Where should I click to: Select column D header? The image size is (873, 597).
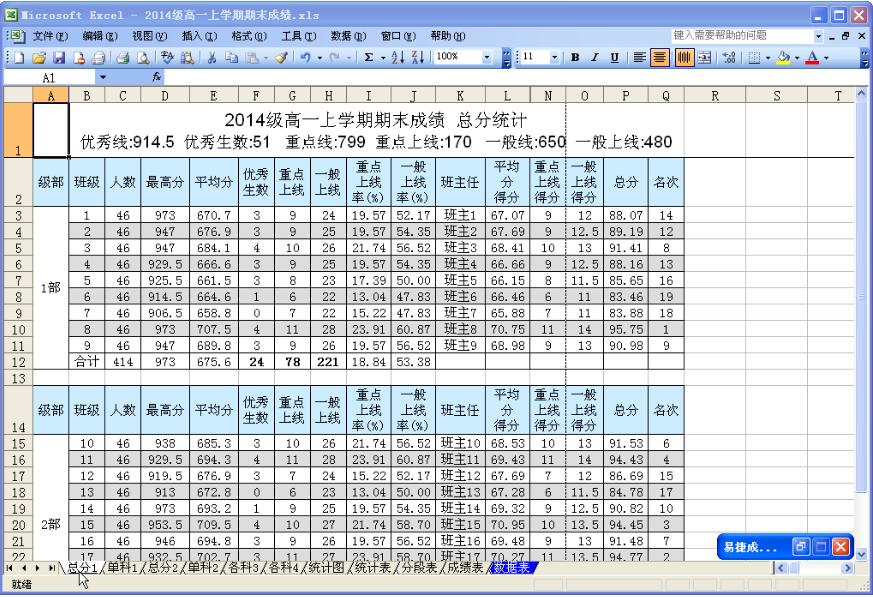click(165, 96)
